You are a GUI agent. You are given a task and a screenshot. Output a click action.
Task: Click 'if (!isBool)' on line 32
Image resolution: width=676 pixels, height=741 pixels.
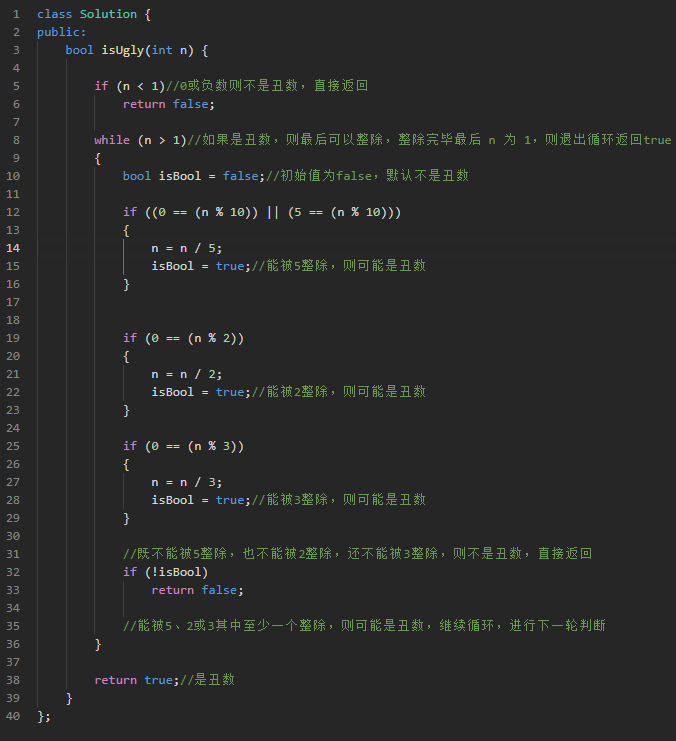click(165, 572)
